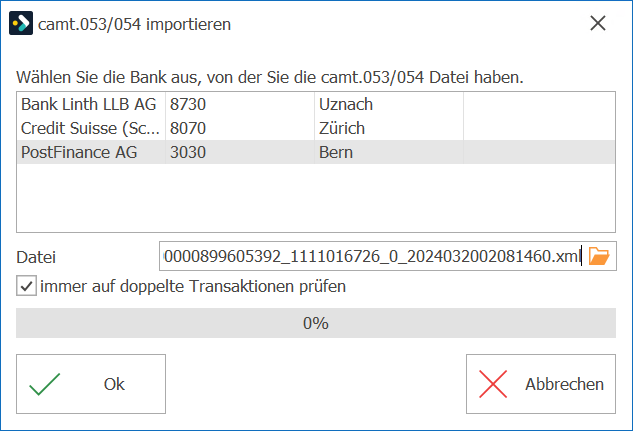
Task: Cancel the import with Abbrechen
Action: tap(541, 384)
